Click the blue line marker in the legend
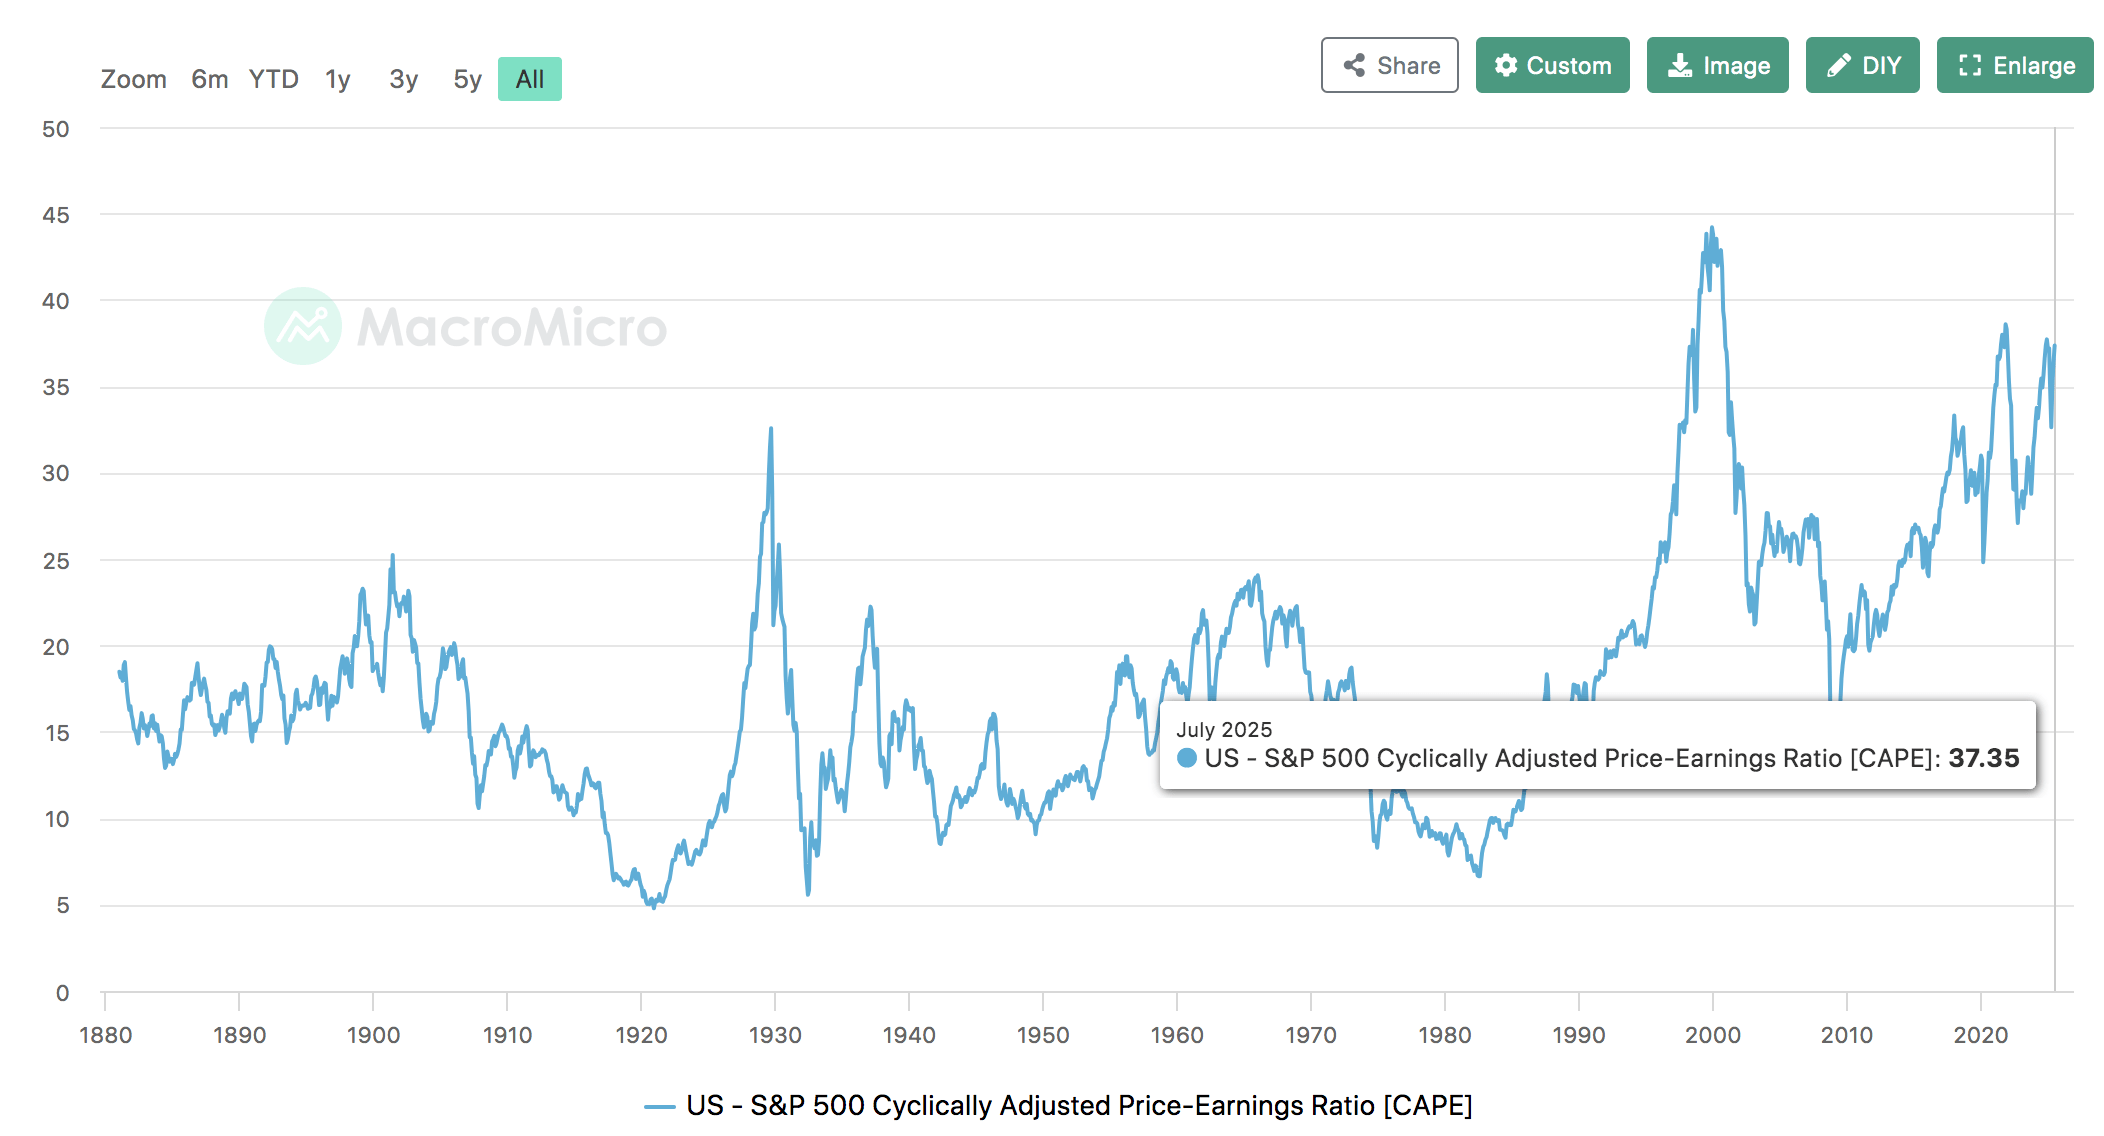The image size is (2104, 1136). coord(659,1105)
